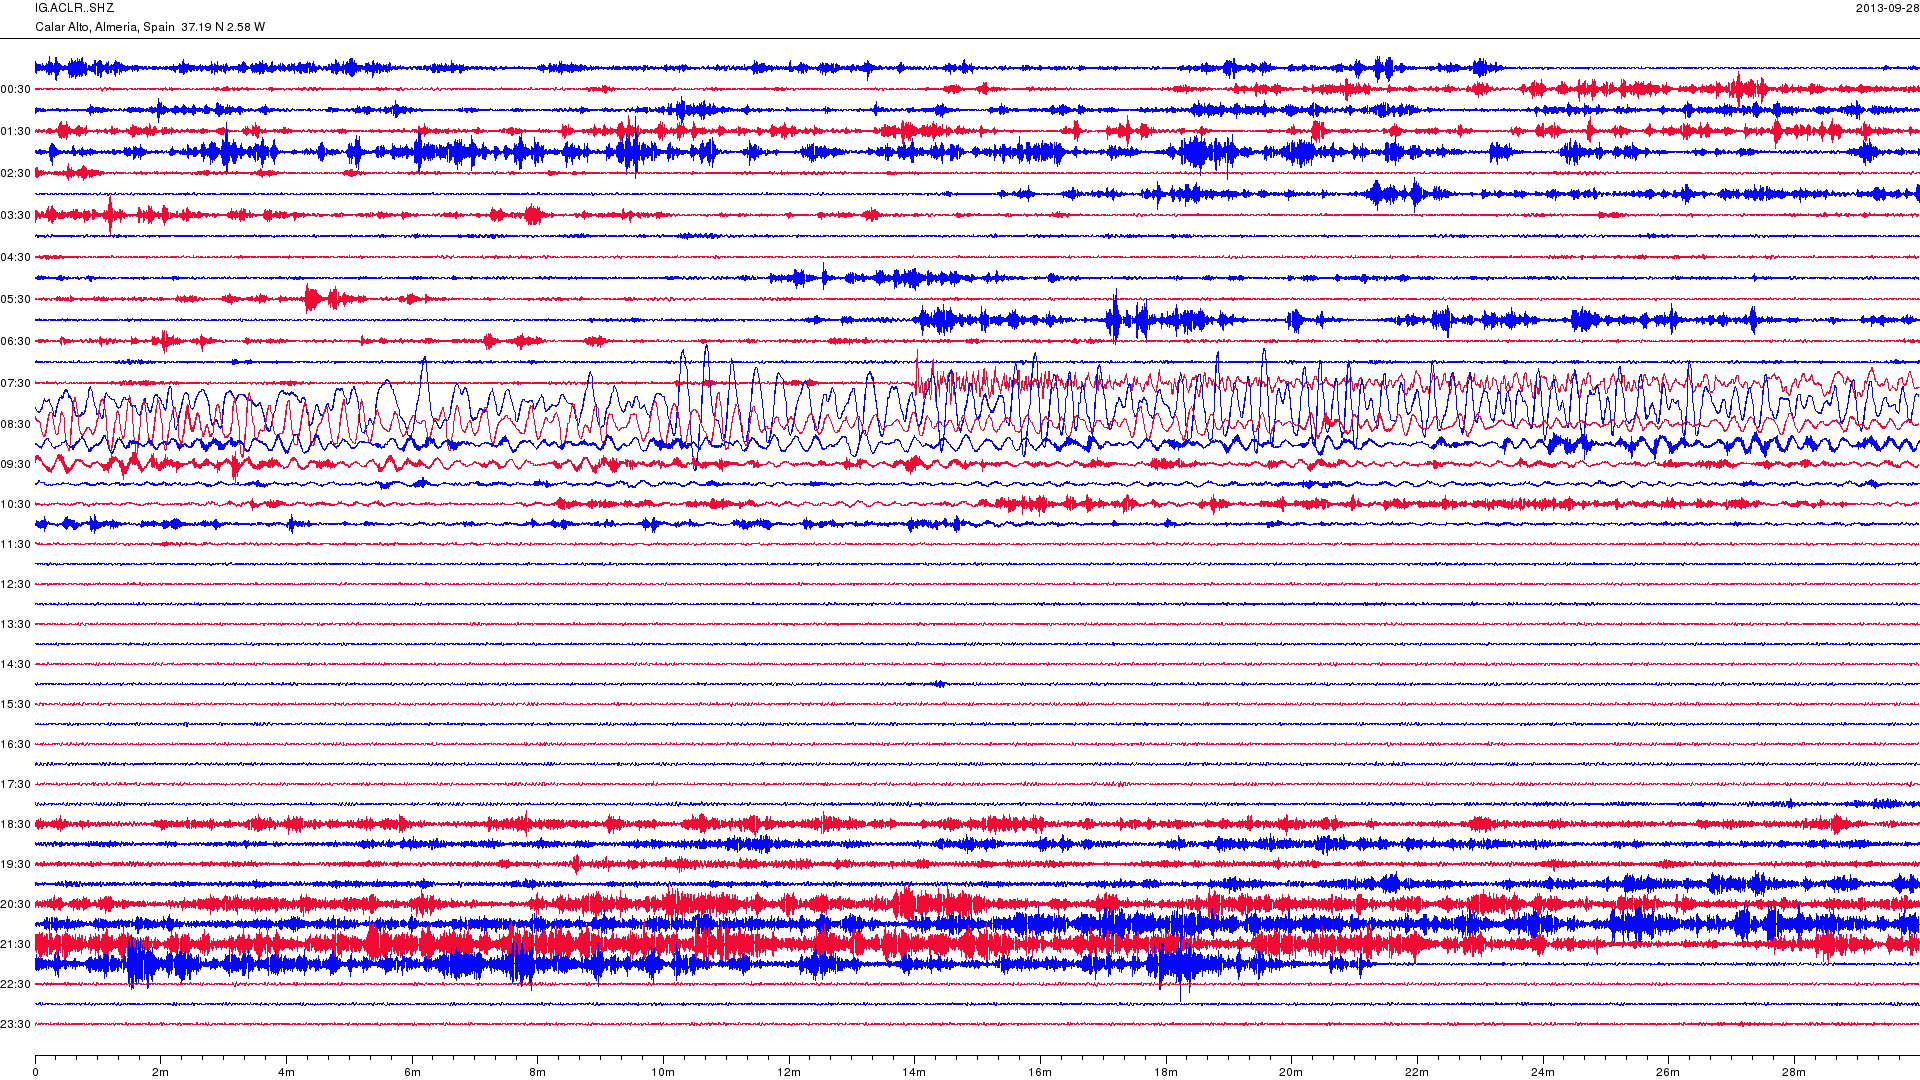Click the 26m axis tick label
1920x1080 pixels.
click(x=1668, y=1073)
